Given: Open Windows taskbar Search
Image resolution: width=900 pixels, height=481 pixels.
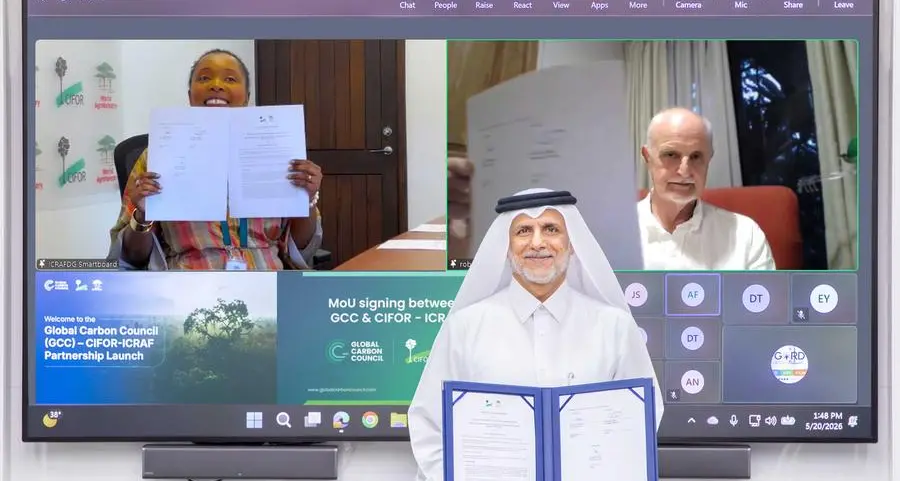Looking at the screenshot, I should coord(284,420).
